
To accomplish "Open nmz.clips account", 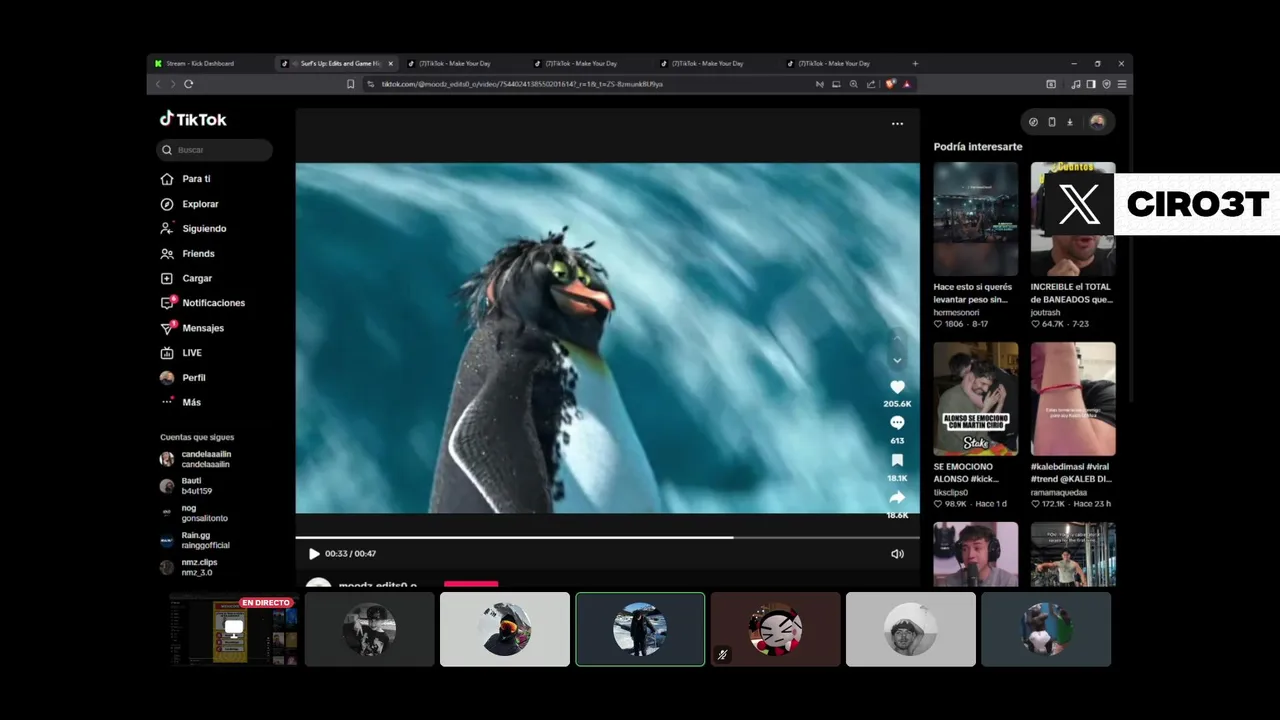I will pos(189,567).
